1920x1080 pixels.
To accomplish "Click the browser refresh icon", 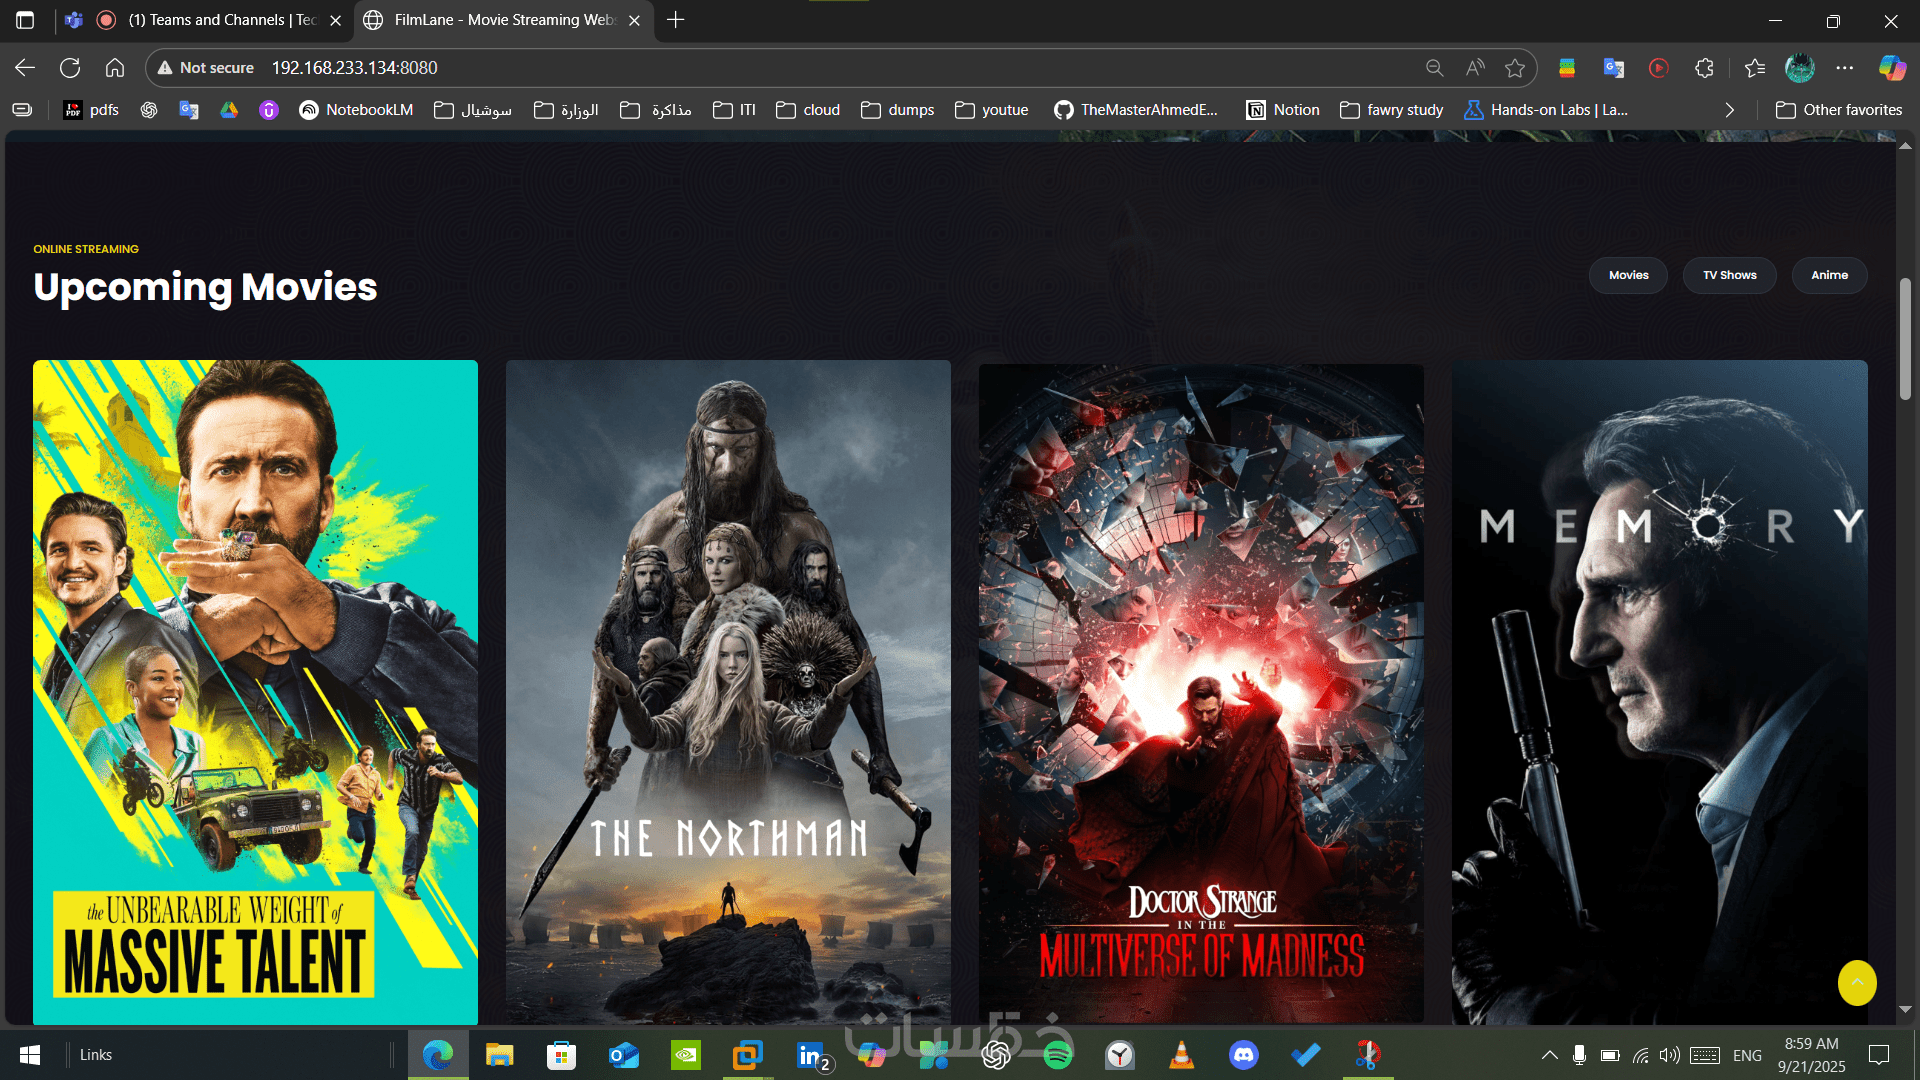I will [70, 68].
